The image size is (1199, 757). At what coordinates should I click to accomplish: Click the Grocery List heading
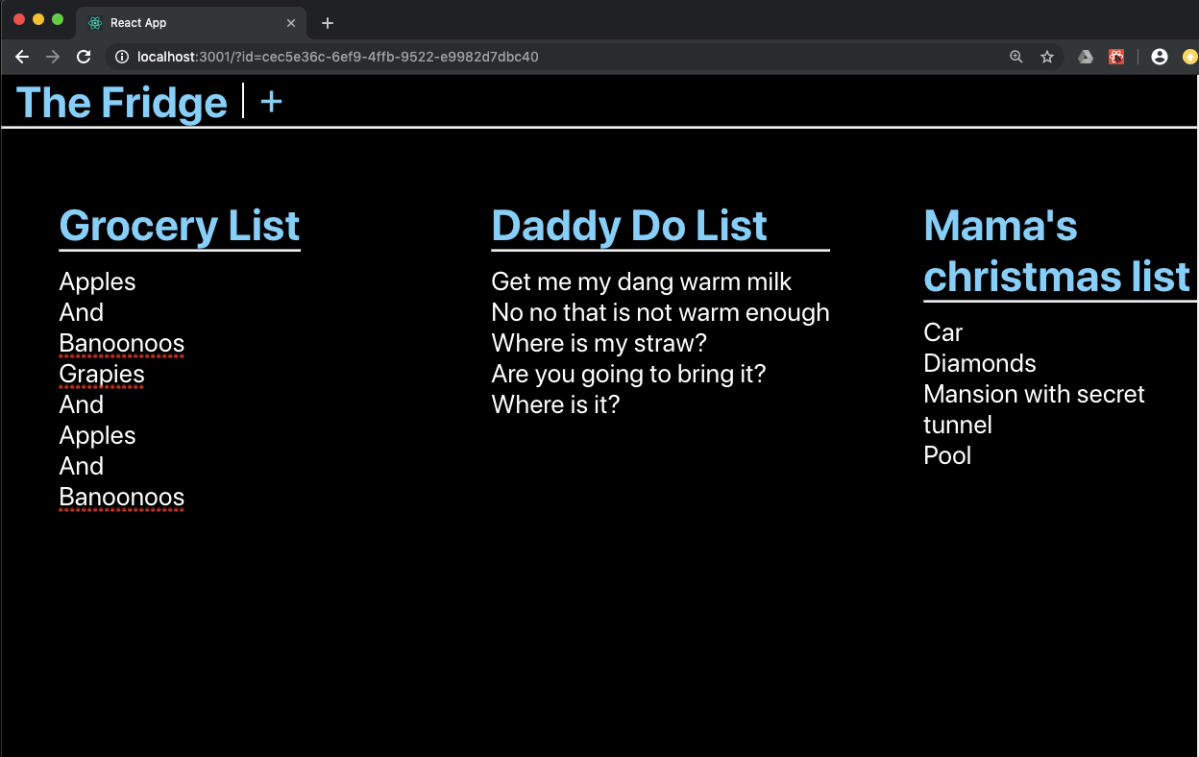click(179, 226)
